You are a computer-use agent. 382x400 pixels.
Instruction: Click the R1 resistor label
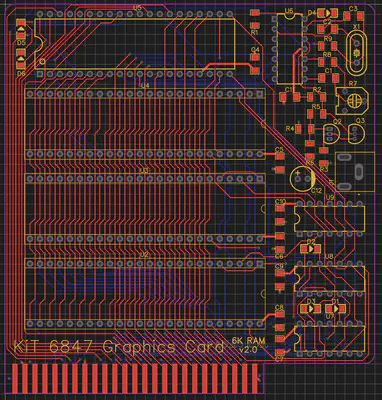coord(254,33)
